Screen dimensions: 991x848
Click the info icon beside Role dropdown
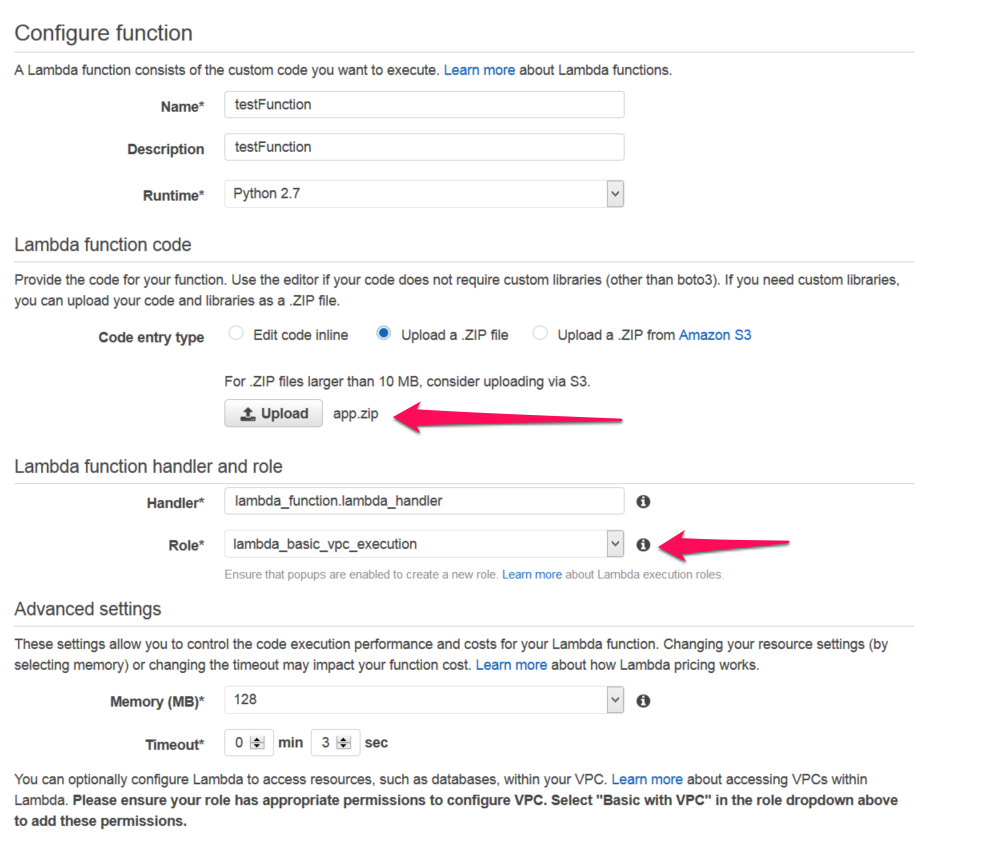(643, 545)
